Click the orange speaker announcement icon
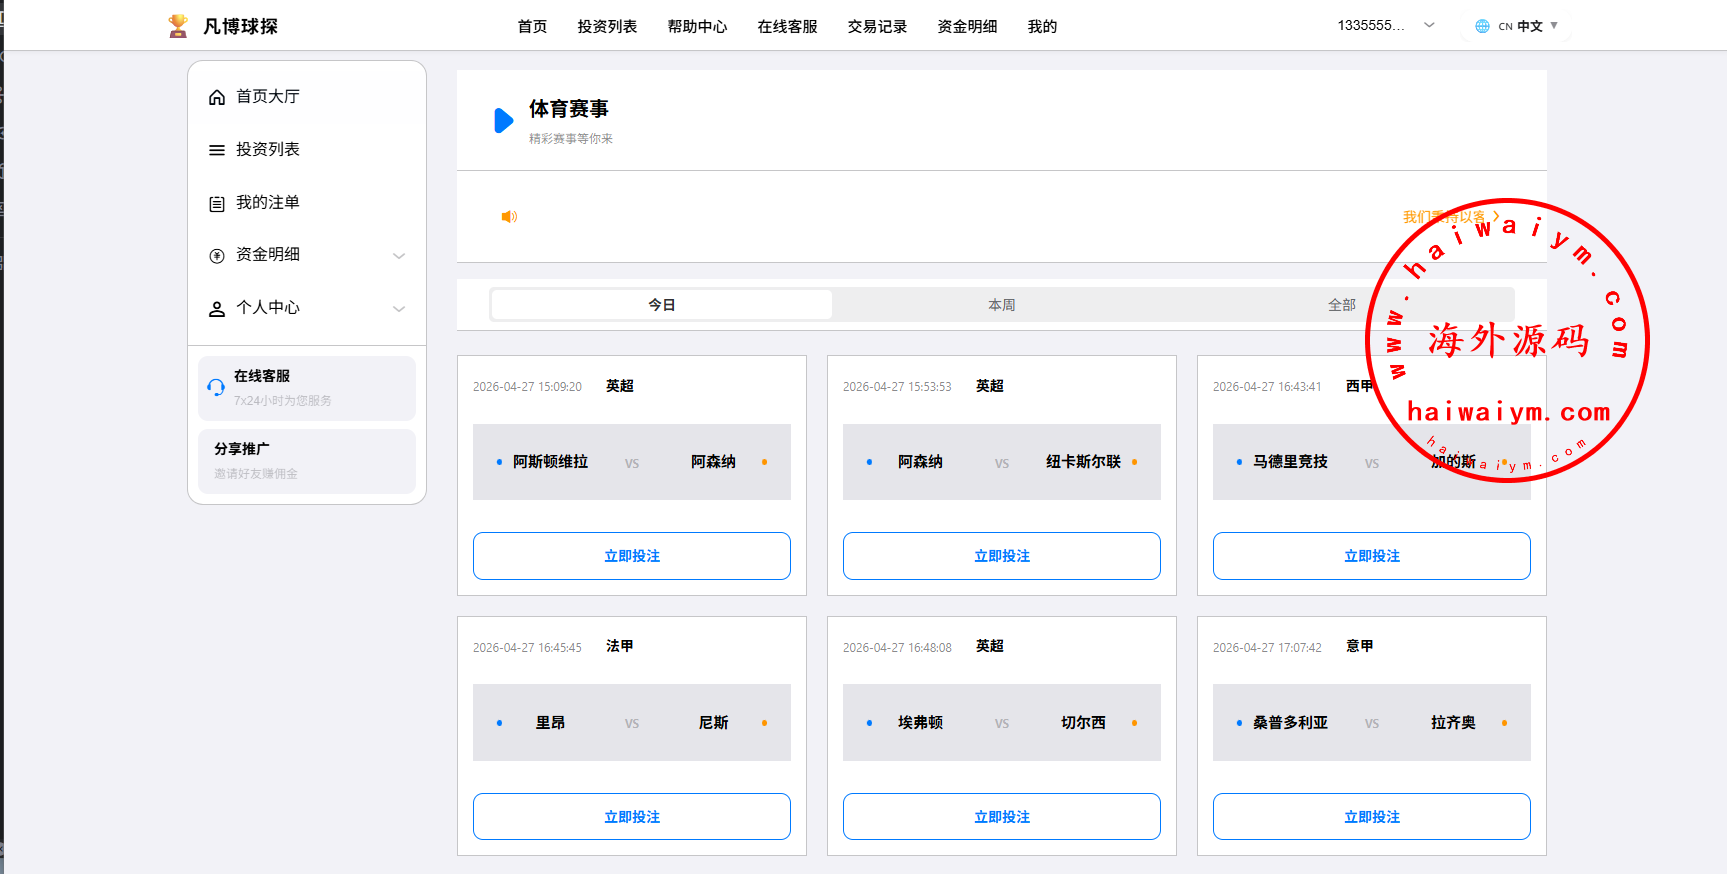 click(509, 217)
